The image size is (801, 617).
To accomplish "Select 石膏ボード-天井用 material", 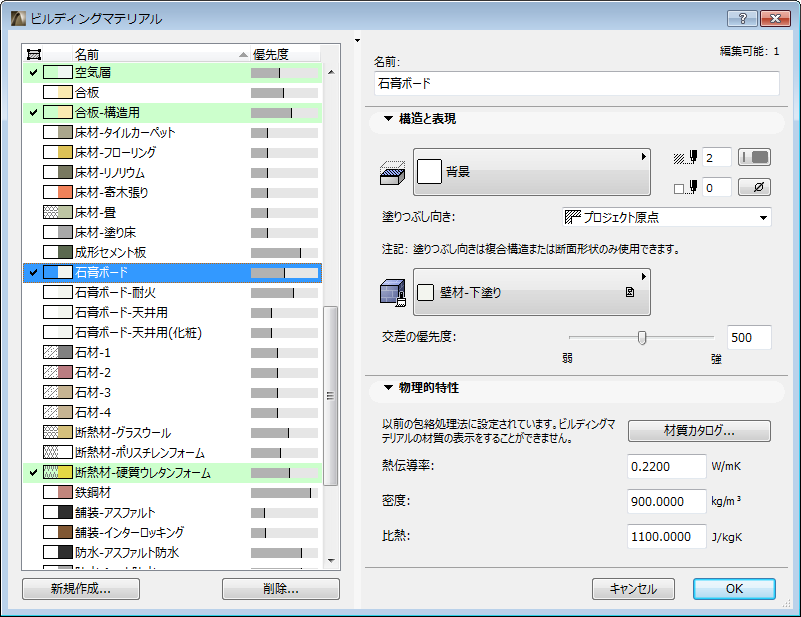I will coord(173,313).
